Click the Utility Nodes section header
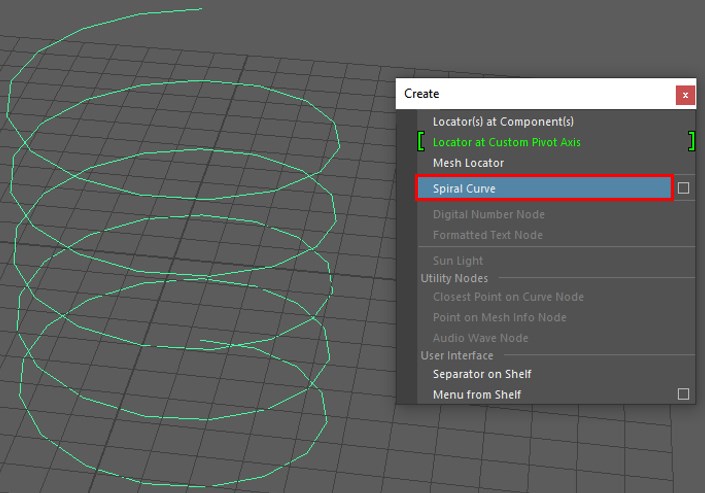 tap(454, 278)
